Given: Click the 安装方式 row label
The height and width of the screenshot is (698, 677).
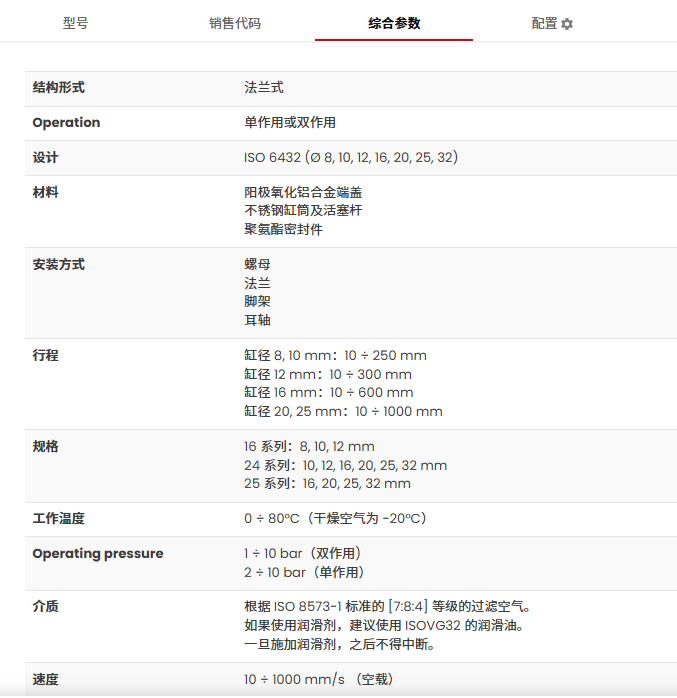Looking at the screenshot, I should (59, 265).
